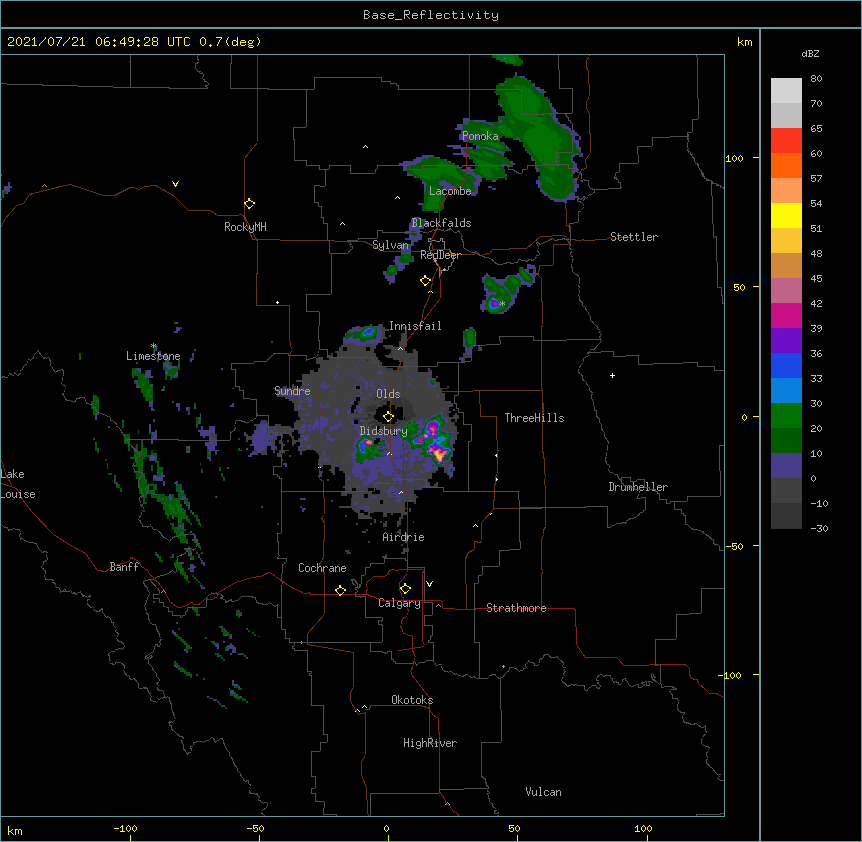Image resolution: width=862 pixels, height=842 pixels.
Task: Click the intense storm cell east of Didsbury
Action: coord(434,441)
